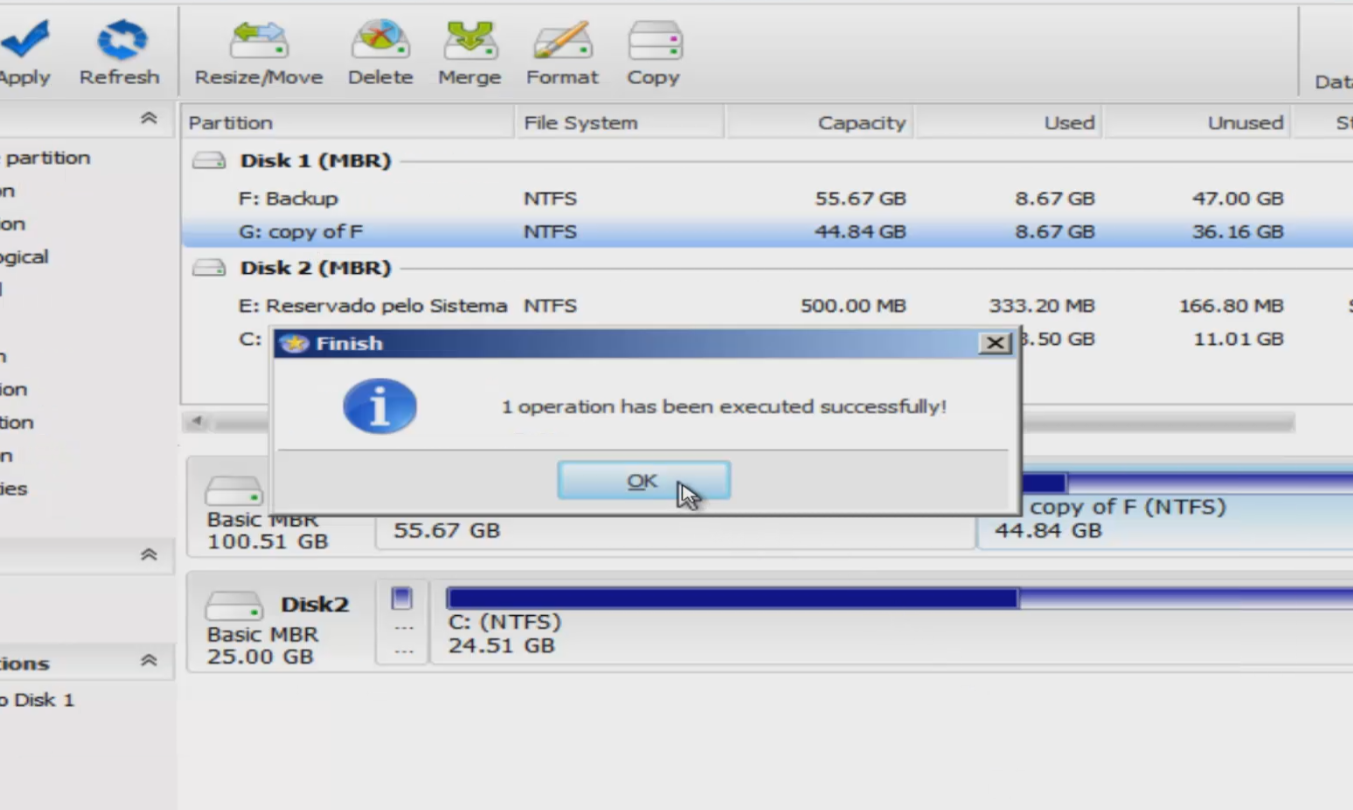Sort by the Used column header
Screen dimensions: 1353x810
(x=1009, y=123)
